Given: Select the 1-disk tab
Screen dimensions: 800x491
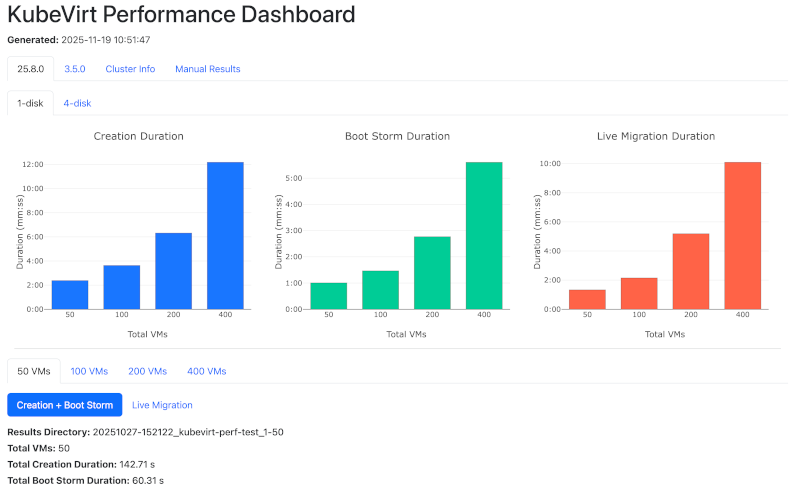Looking at the screenshot, I should (x=30, y=103).
